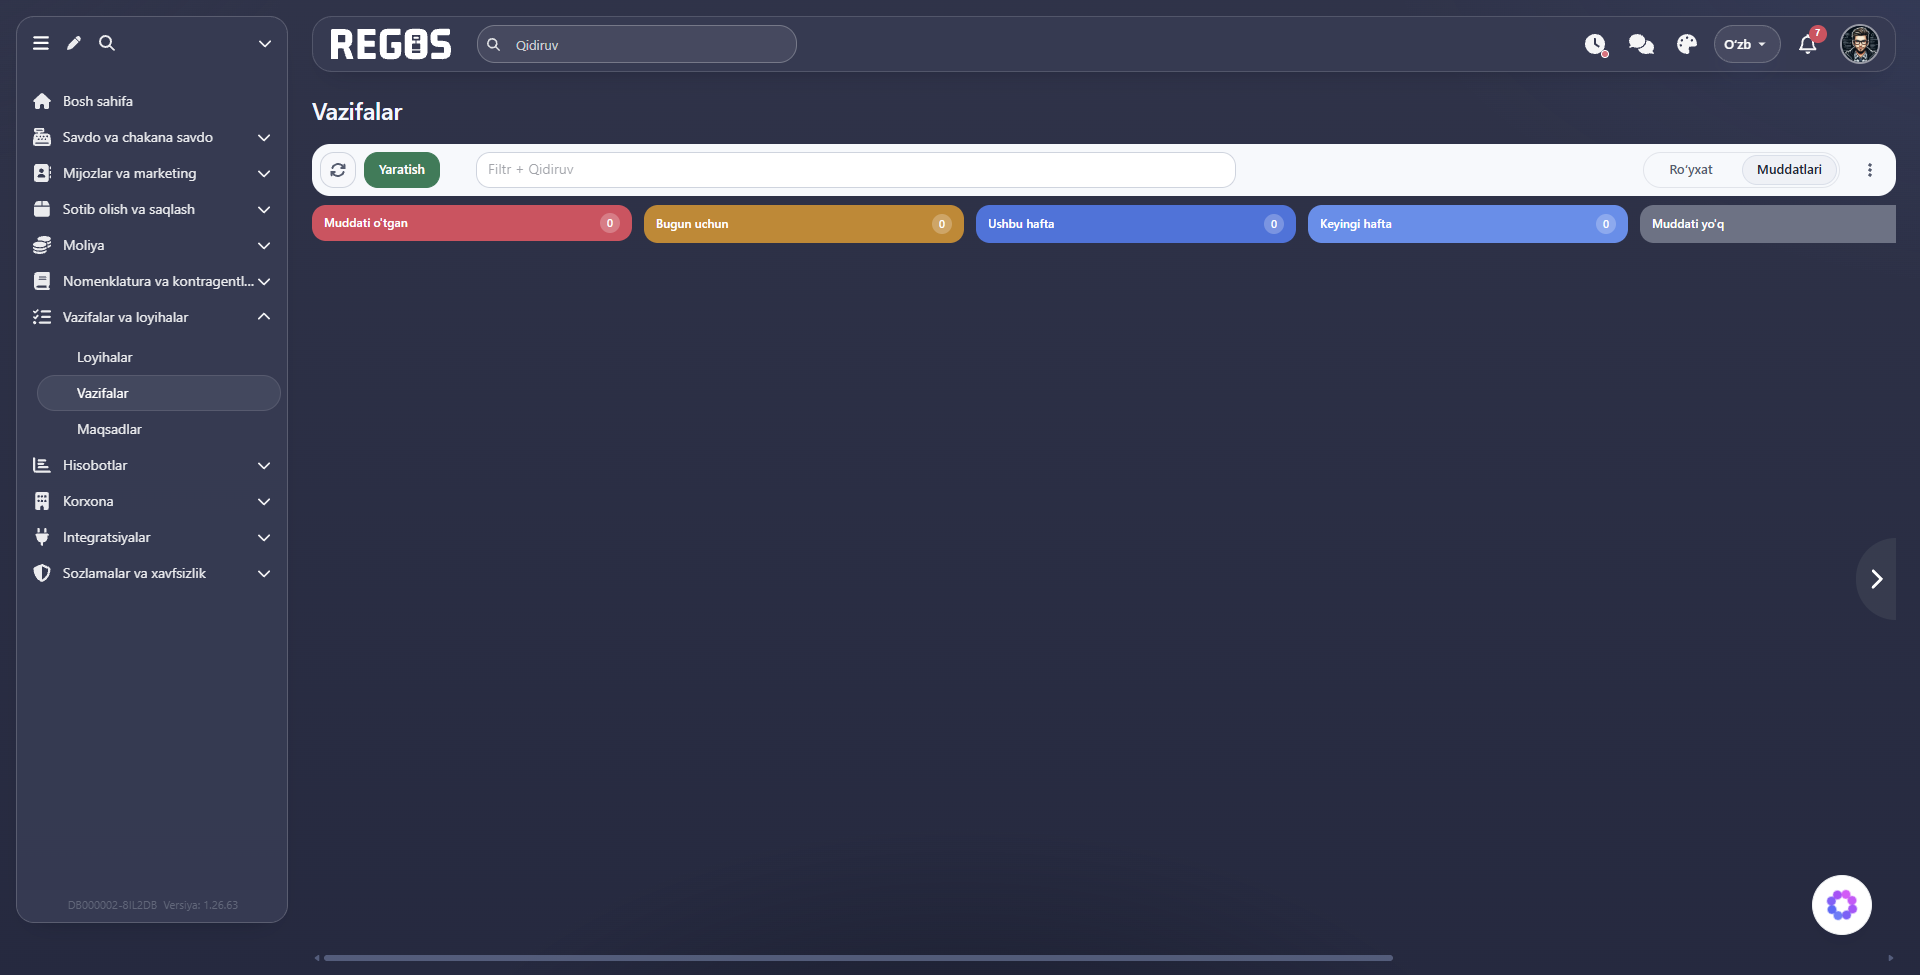This screenshot has width=1920, height=975.
Task: Click the Ushbu hafta column header
Action: point(1136,224)
